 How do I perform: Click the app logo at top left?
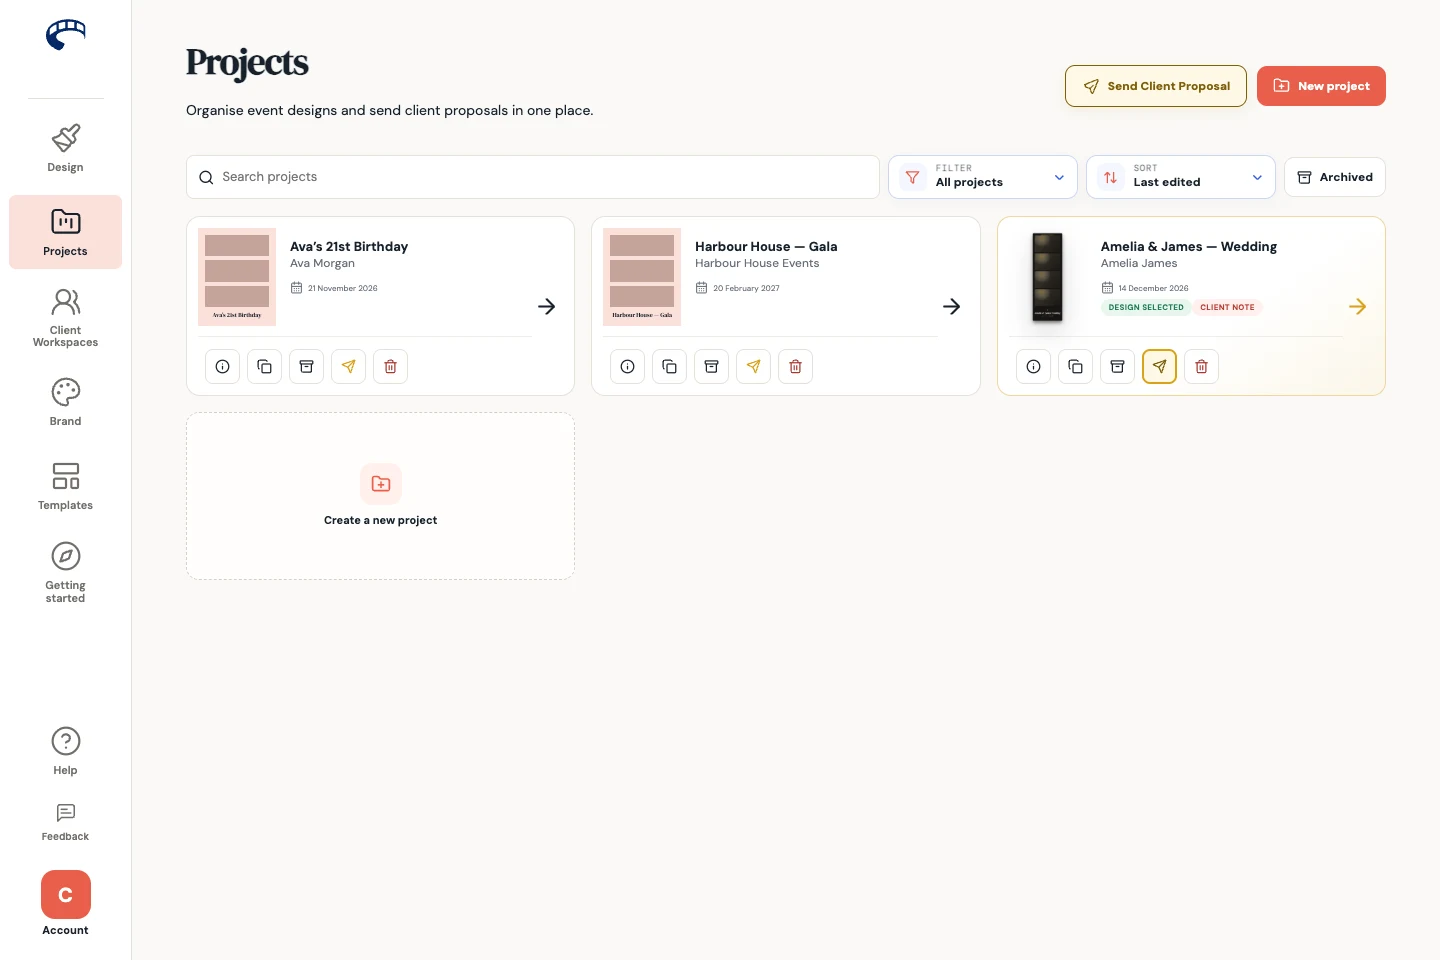[x=66, y=35]
